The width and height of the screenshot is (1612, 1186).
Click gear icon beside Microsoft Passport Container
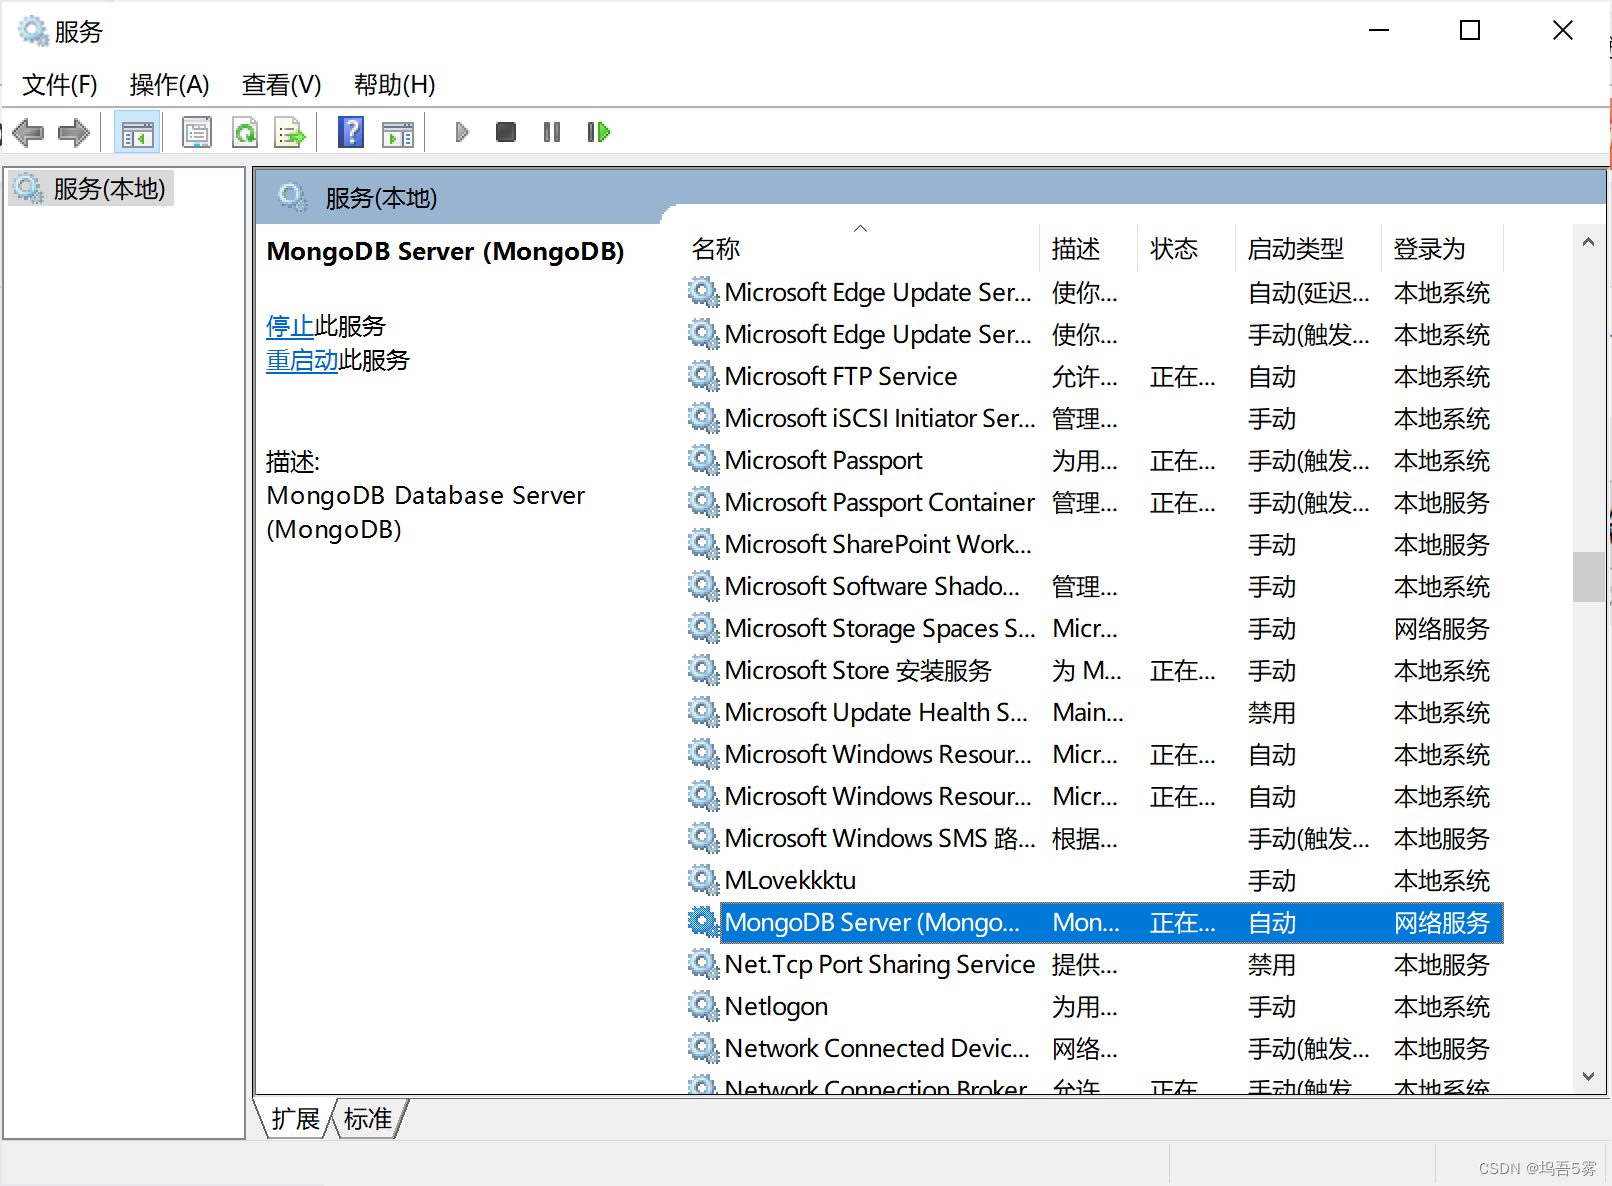pos(704,503)
